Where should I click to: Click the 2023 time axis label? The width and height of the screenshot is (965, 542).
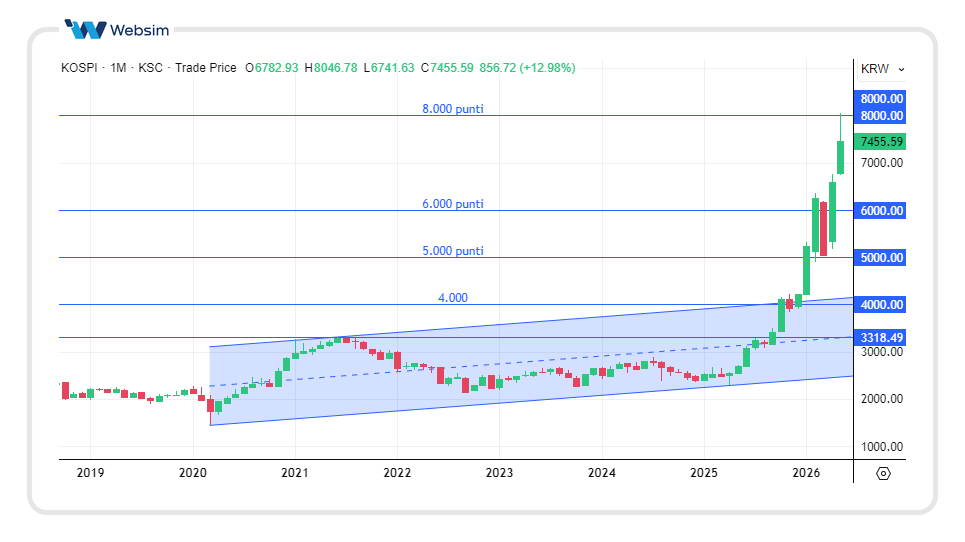[x=499, y=472]
